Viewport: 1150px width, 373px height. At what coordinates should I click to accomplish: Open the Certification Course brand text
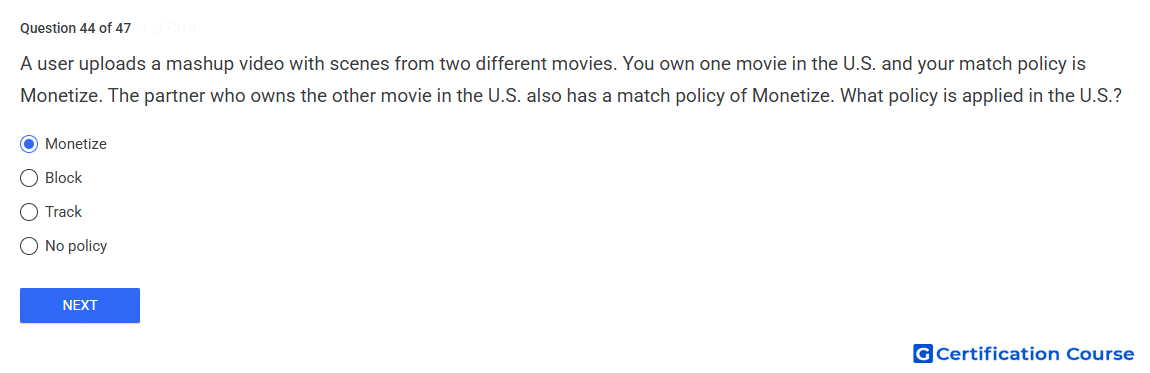[1035, 355]
